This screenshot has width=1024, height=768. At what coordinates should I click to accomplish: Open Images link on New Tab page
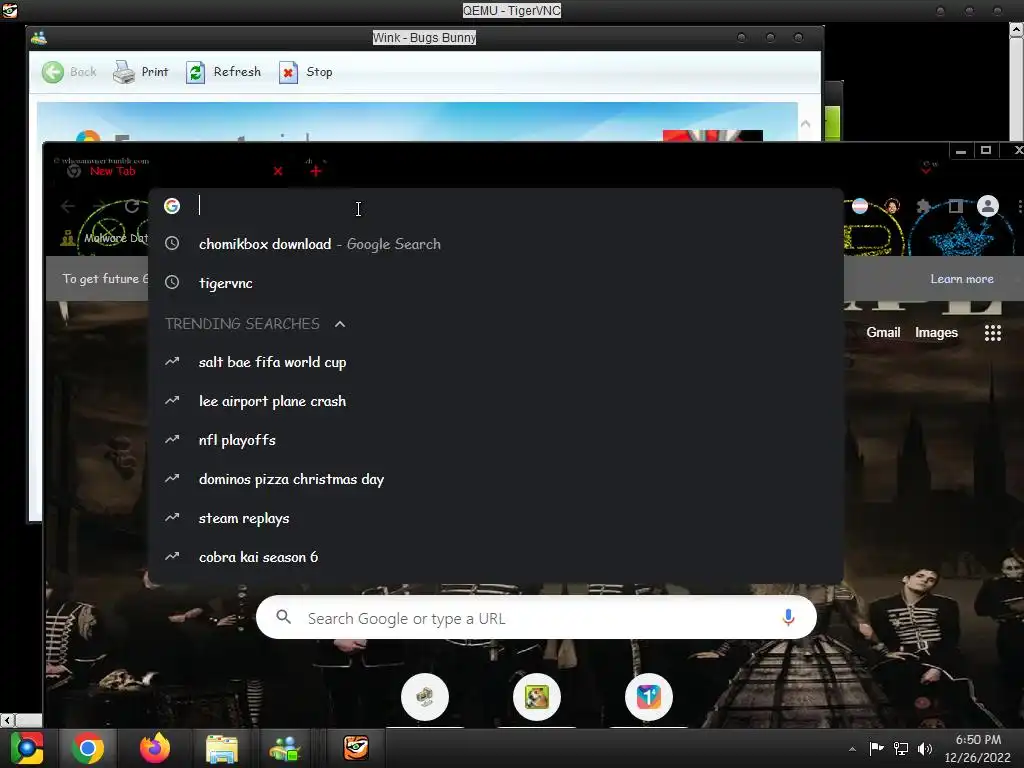coord(936,332)
